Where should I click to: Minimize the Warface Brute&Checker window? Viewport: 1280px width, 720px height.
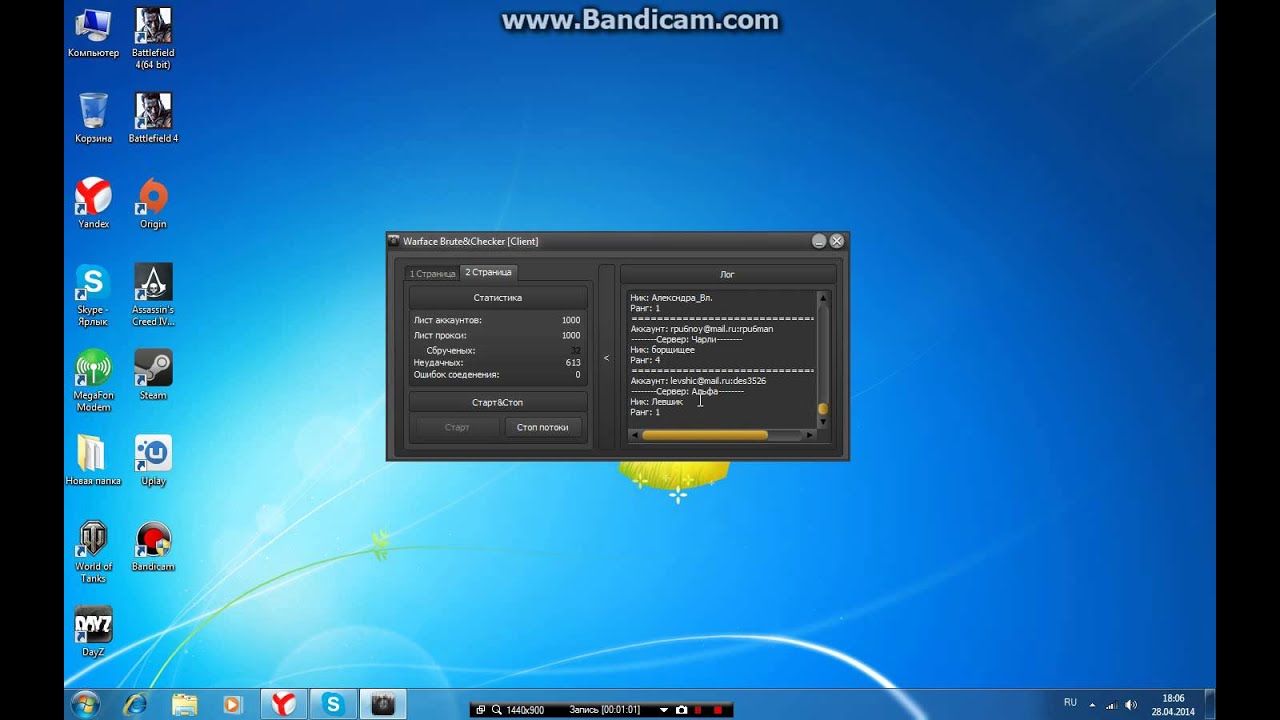(819, 241)
